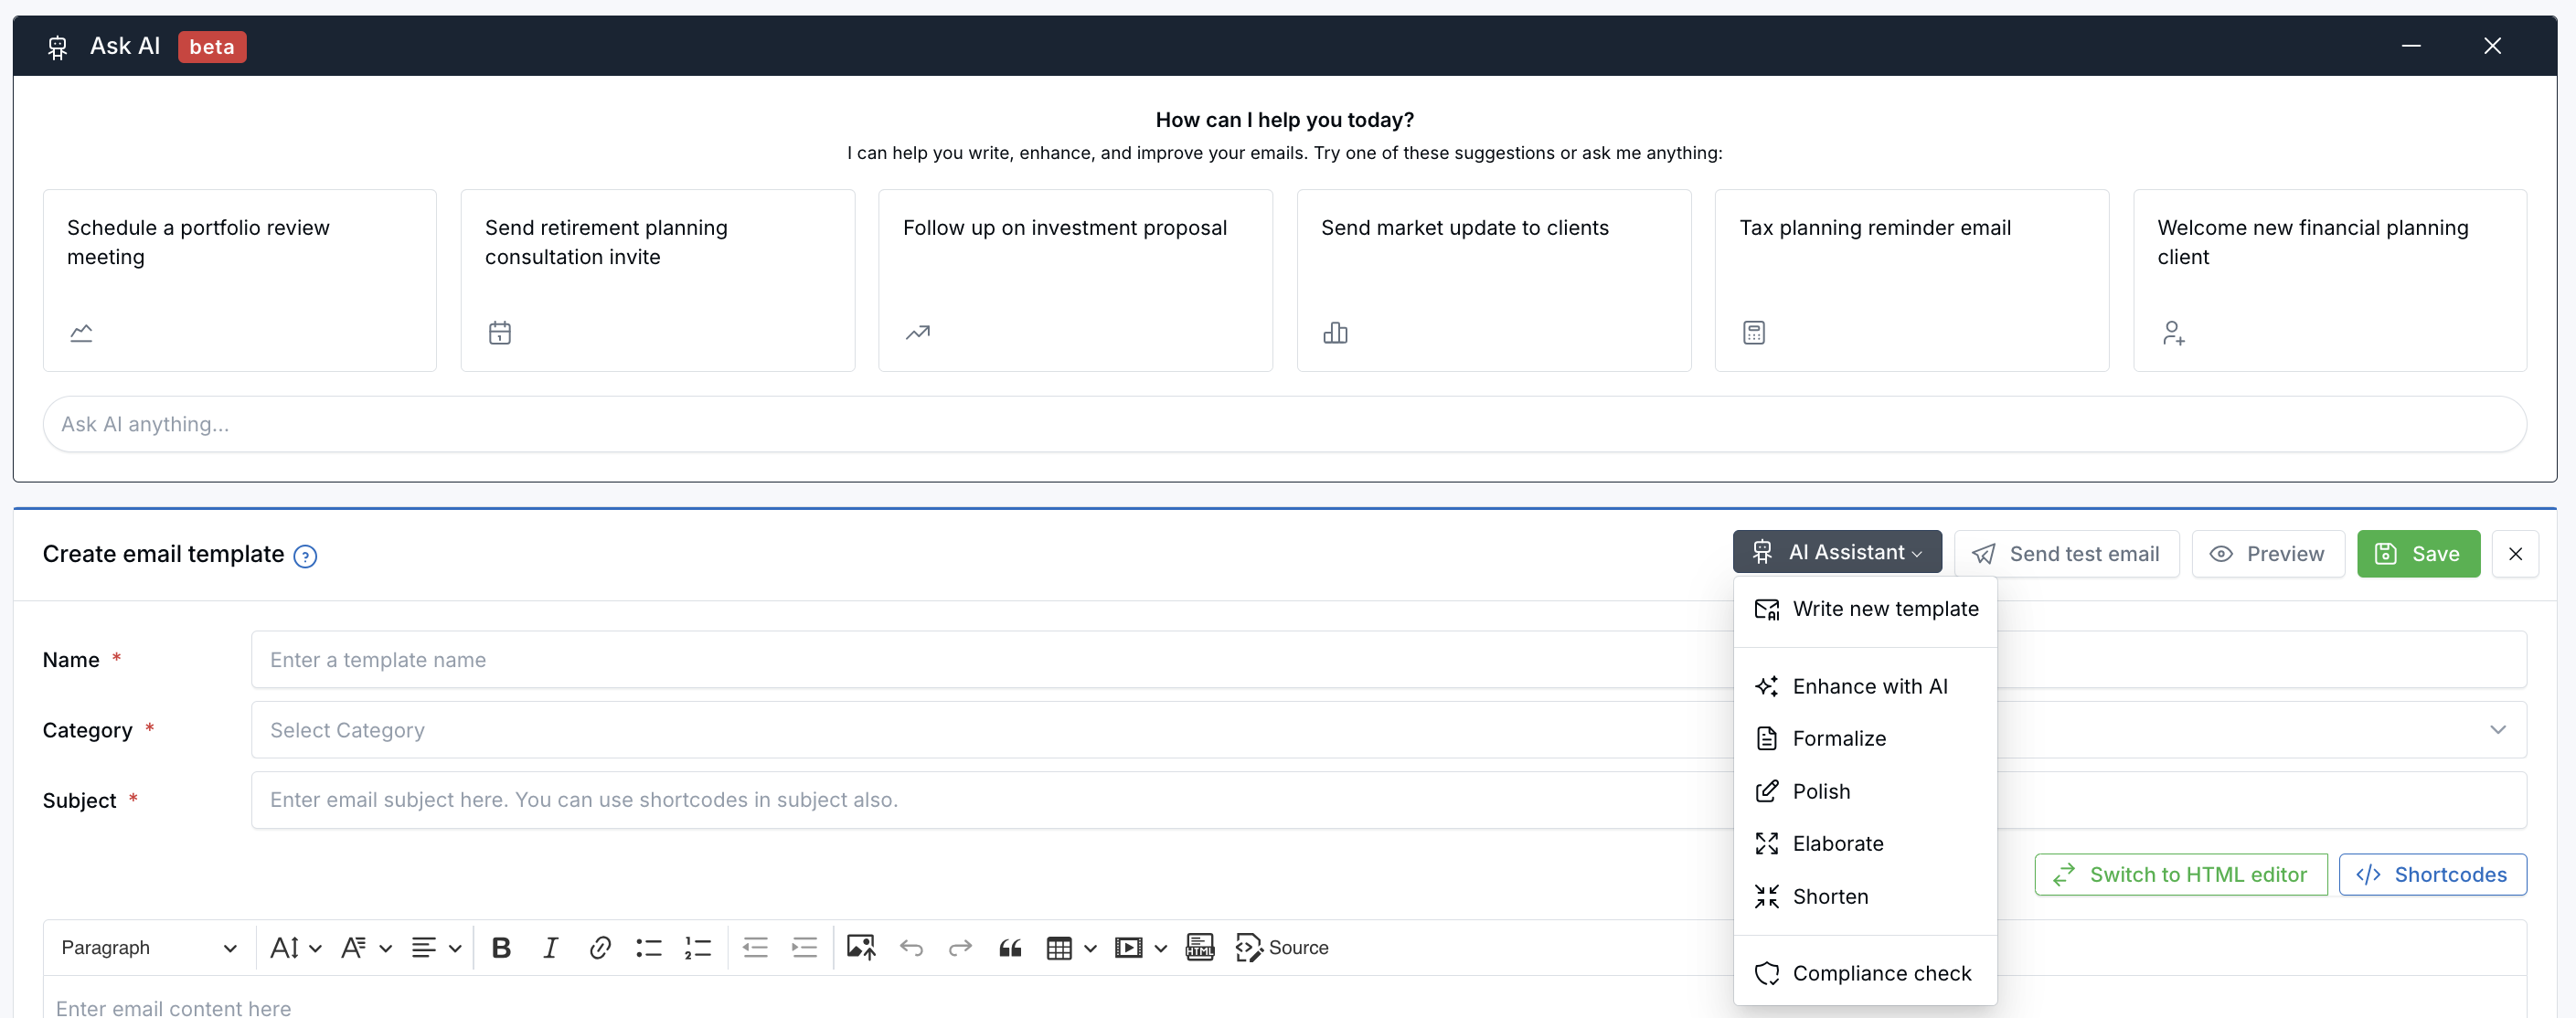Open the help icon beside Create email template
Screen dimensions: 2576x1018
click(x=305, y=556)
